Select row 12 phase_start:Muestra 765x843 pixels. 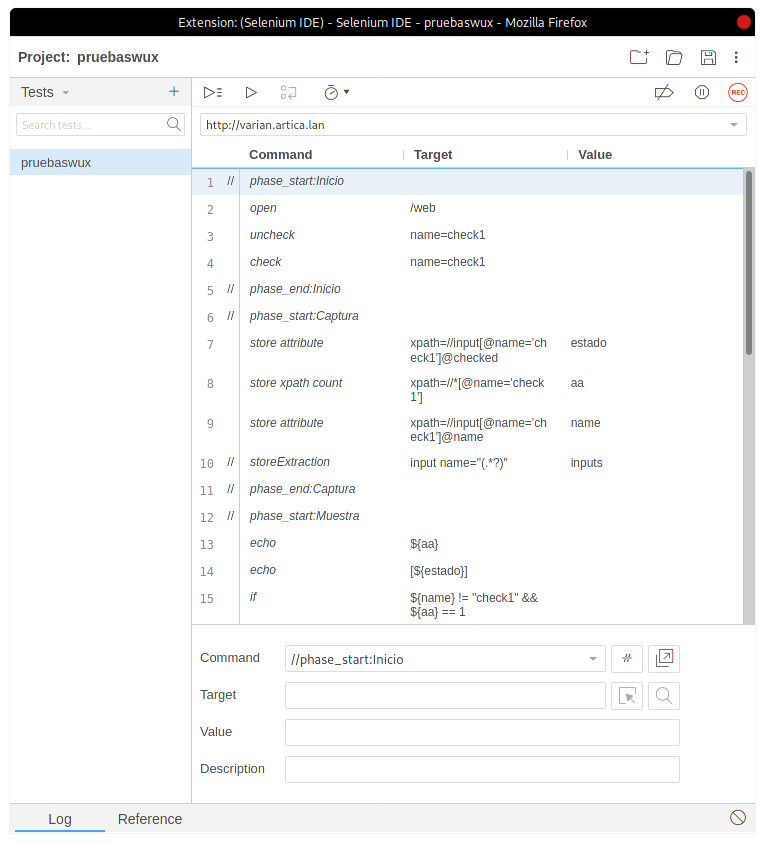pyautogui.click(x=467, y=517)
